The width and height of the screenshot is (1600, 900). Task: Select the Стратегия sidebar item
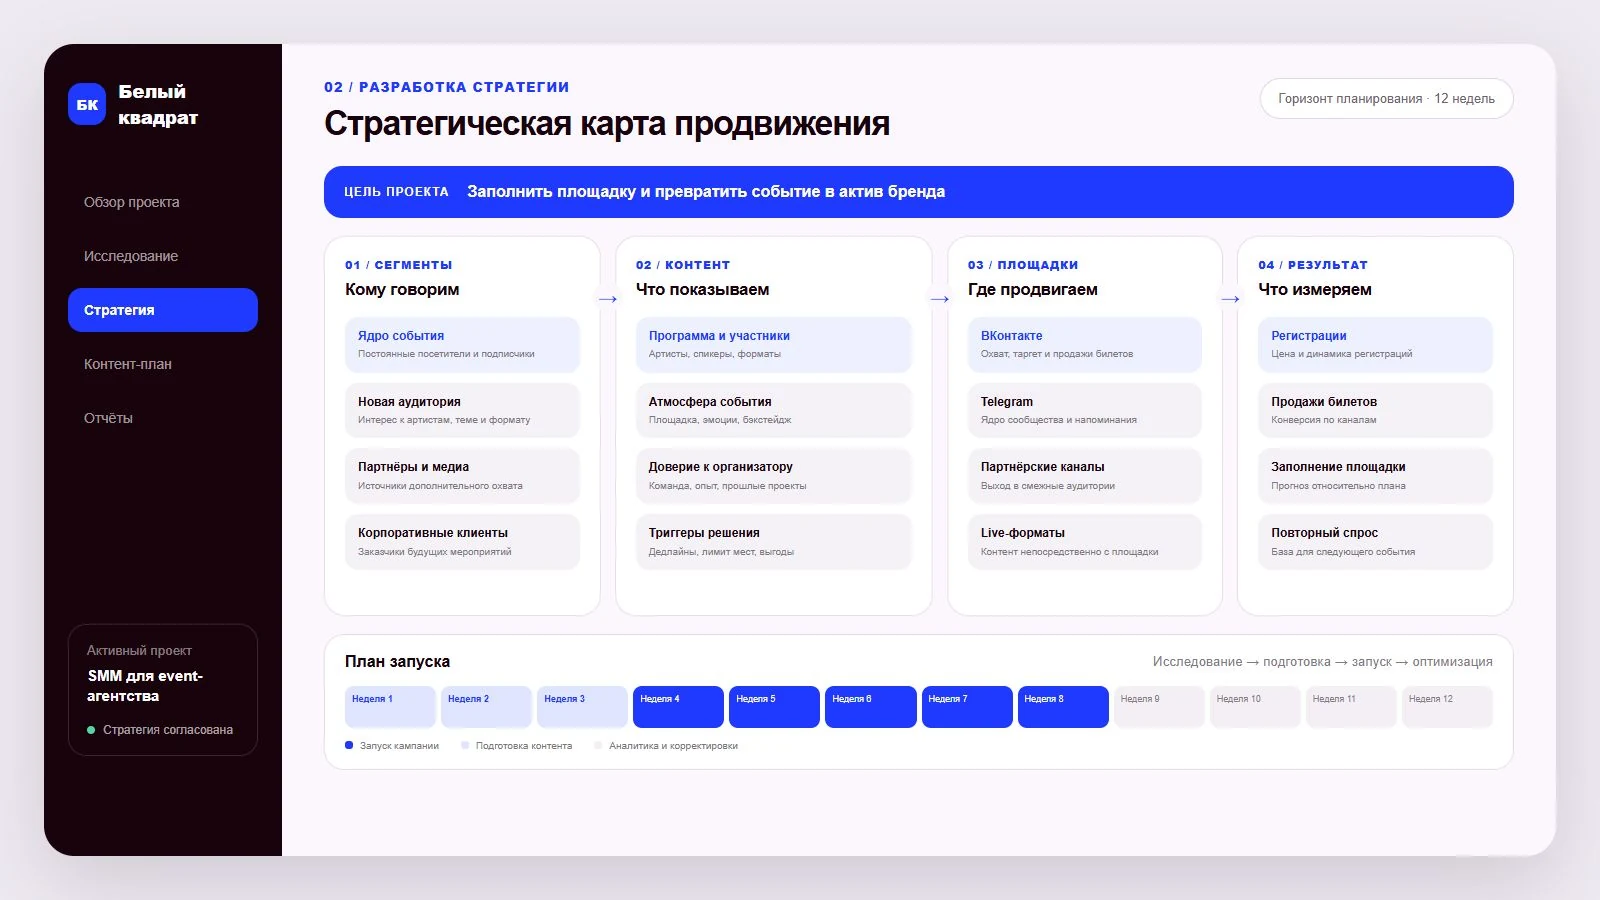click(x=163, y=310)
